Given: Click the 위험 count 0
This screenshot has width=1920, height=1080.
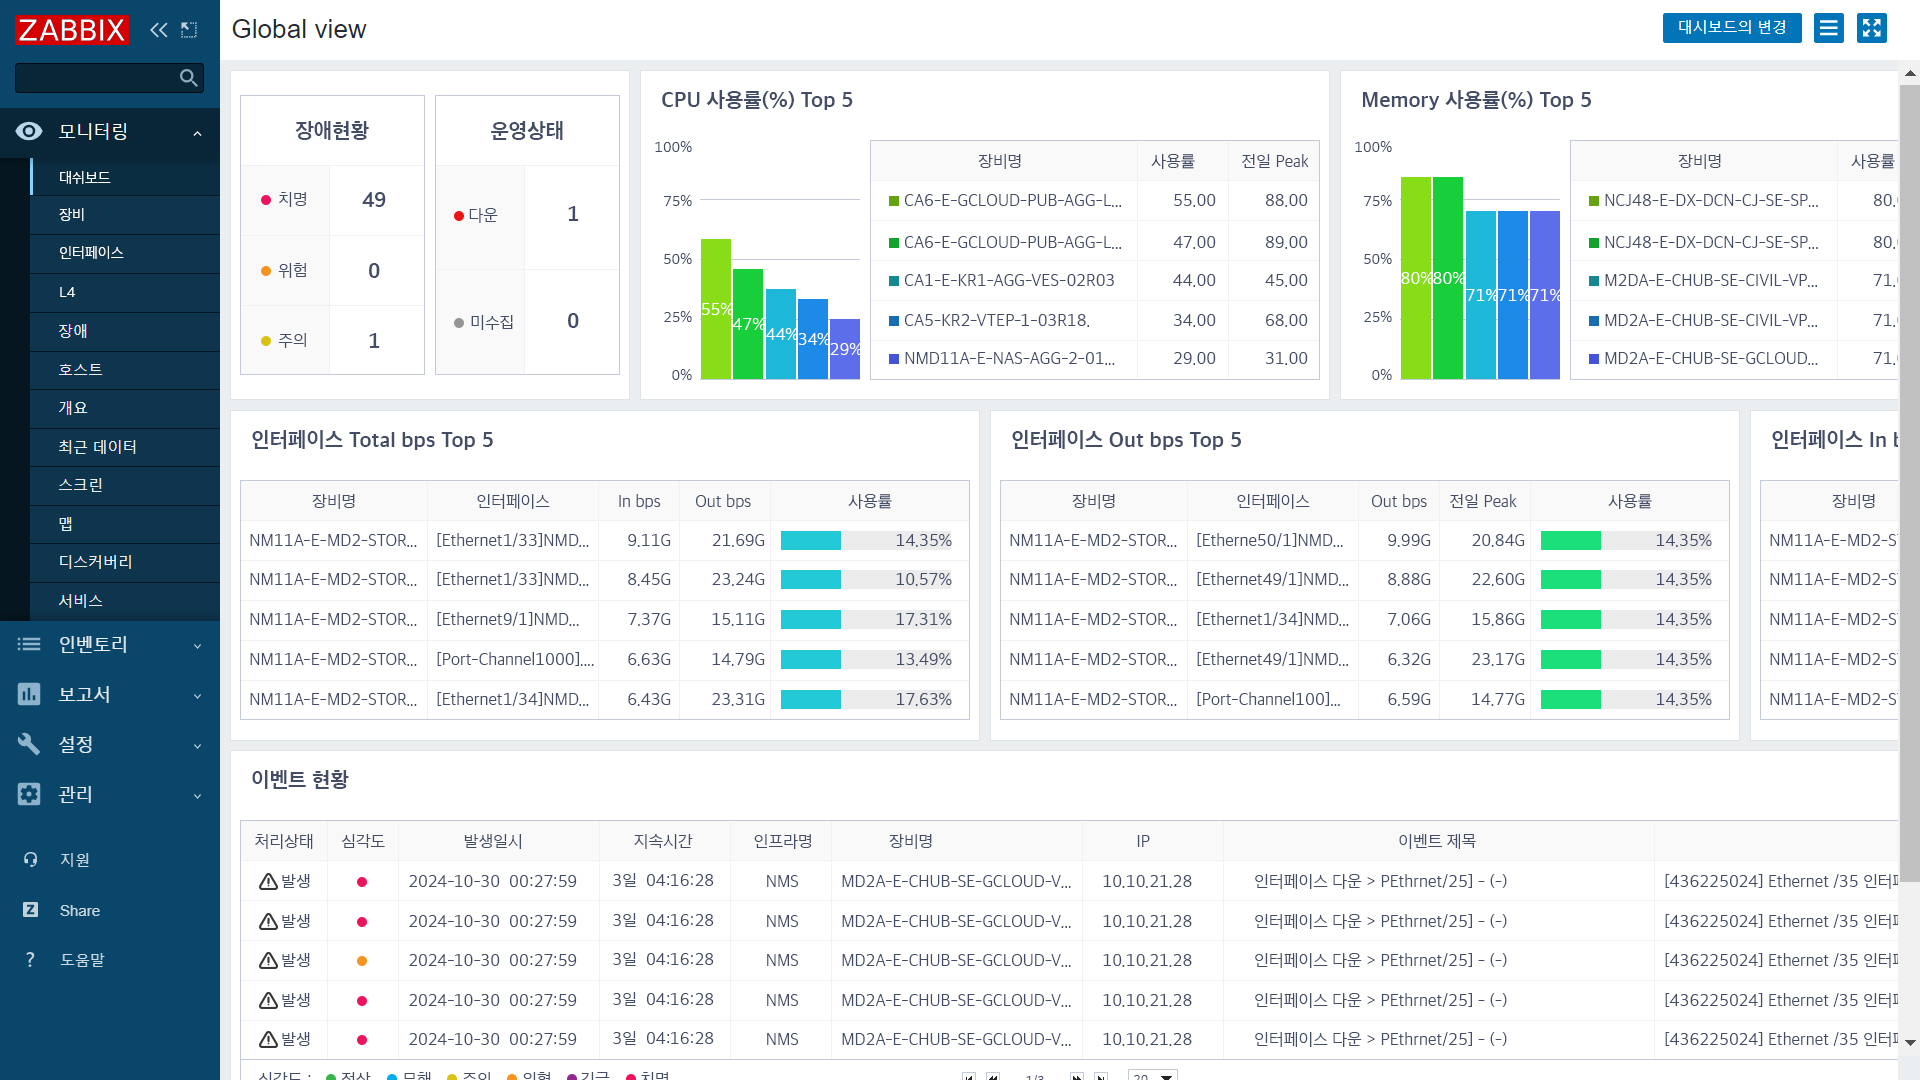Looking at the screenshot, I should [374, 271].
